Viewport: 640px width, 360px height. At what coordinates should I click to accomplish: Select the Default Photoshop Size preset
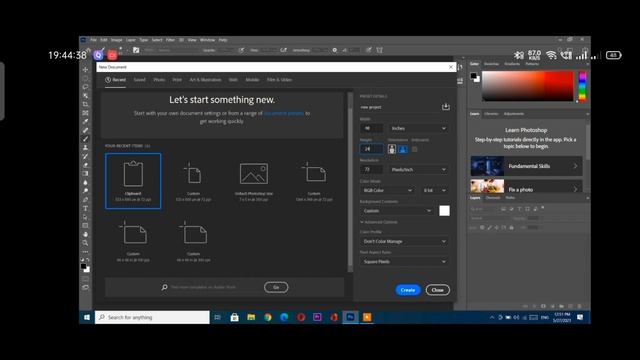254,181
